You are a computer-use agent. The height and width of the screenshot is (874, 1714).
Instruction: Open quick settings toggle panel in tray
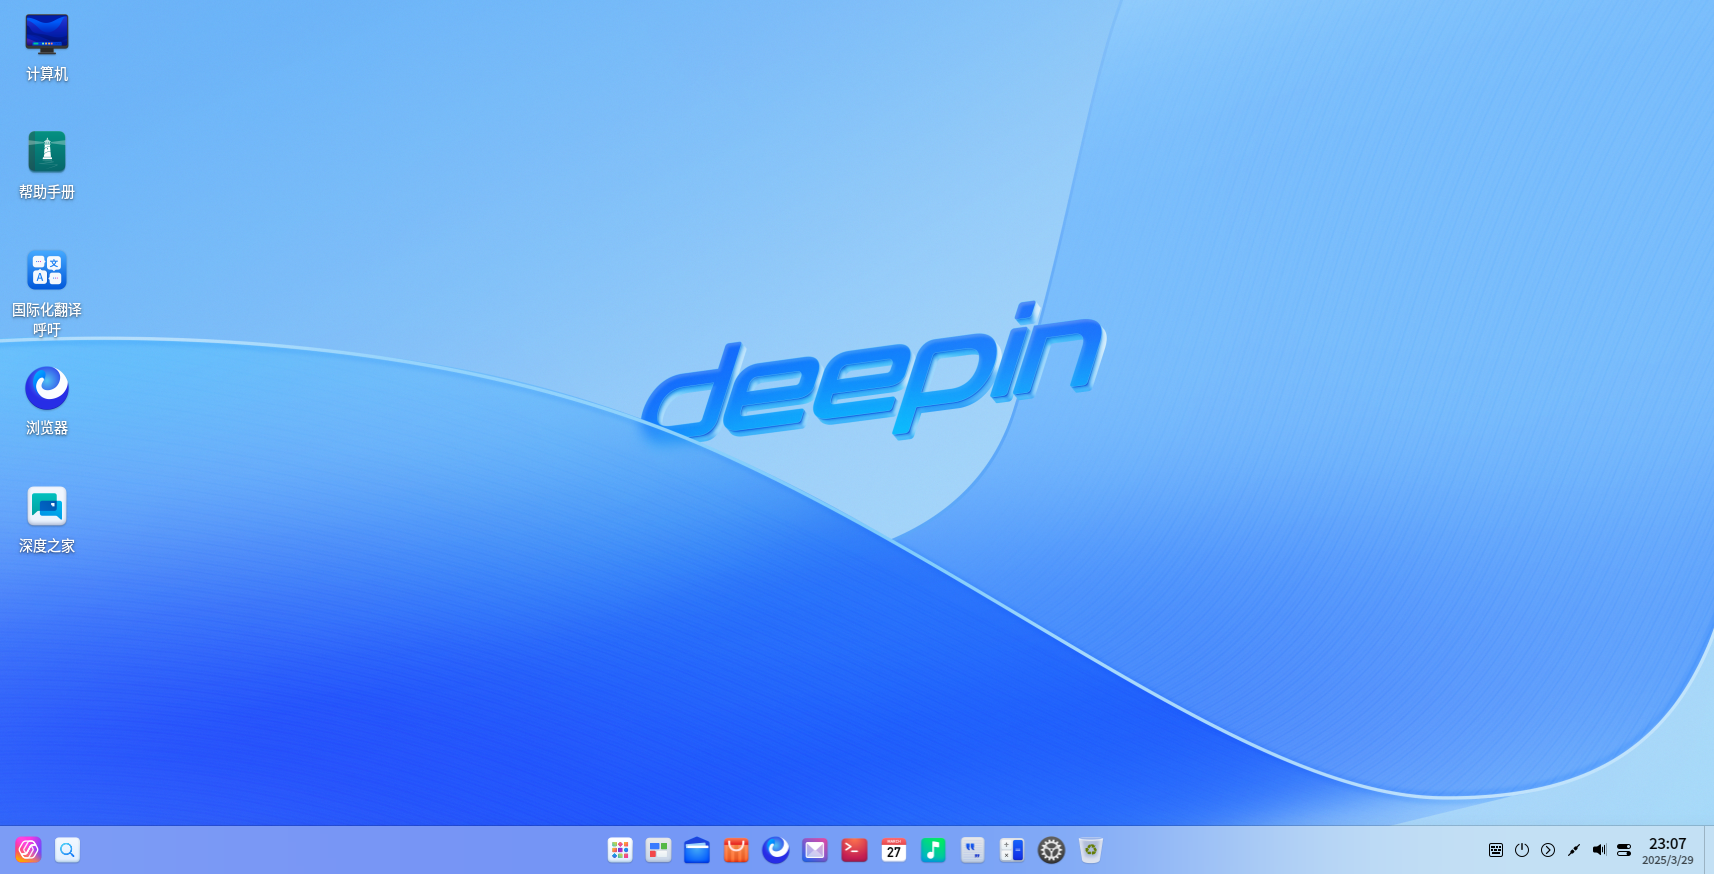click(x=1624, y=850)
